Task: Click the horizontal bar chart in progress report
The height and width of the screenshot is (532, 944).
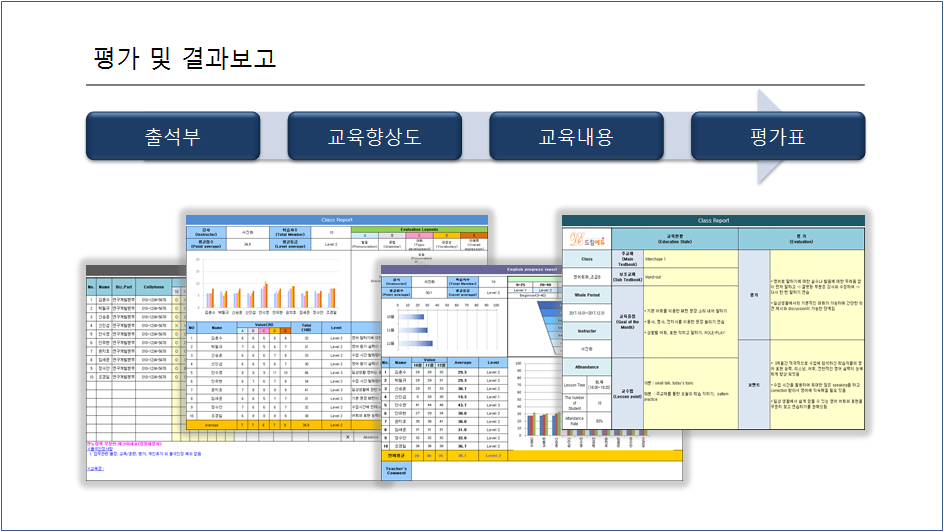Action: (430, 322)
